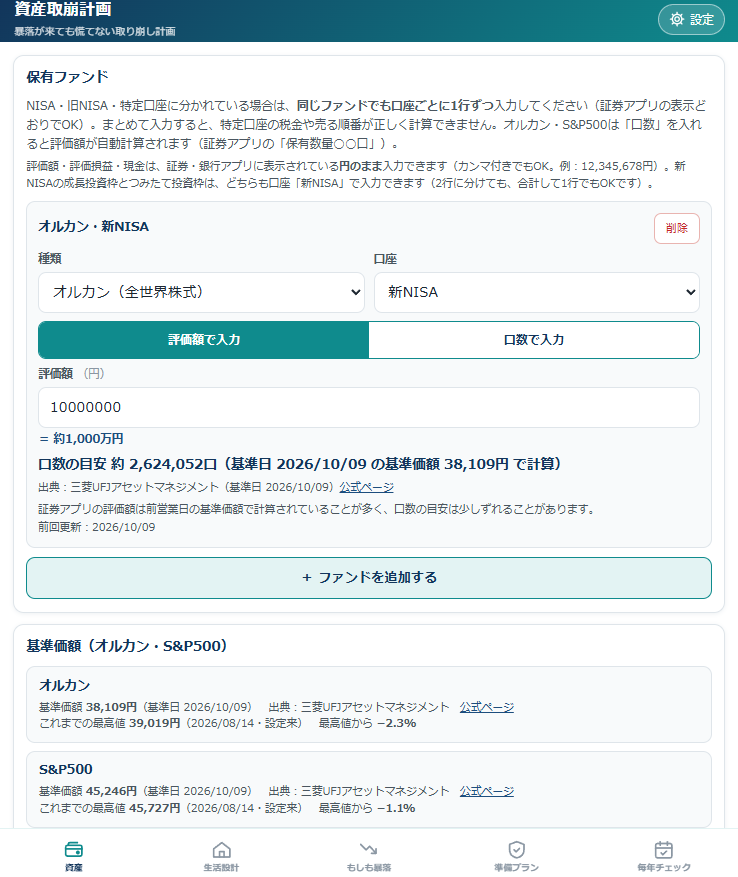Click the オルカン・新NISA card title
This screenshot has height=877, width=738.
click(x=93, y=227)
